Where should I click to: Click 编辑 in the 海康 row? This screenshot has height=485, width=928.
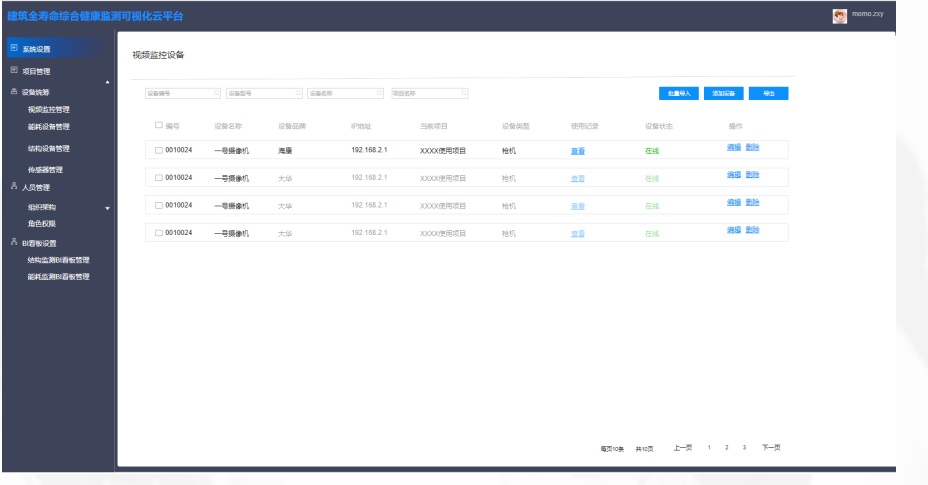(734, 147)
